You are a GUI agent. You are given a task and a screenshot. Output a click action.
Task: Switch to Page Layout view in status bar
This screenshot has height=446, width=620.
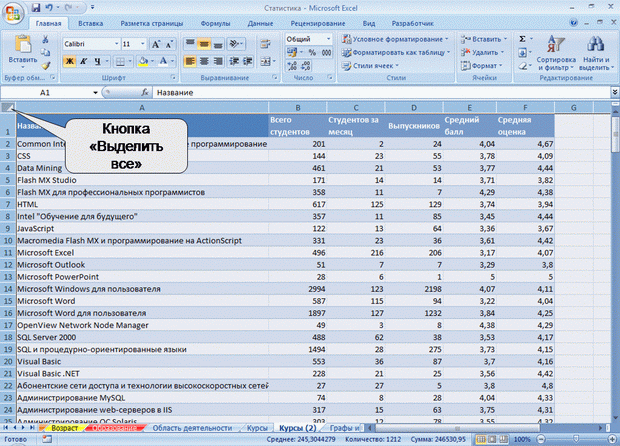[x=492, y=439]
